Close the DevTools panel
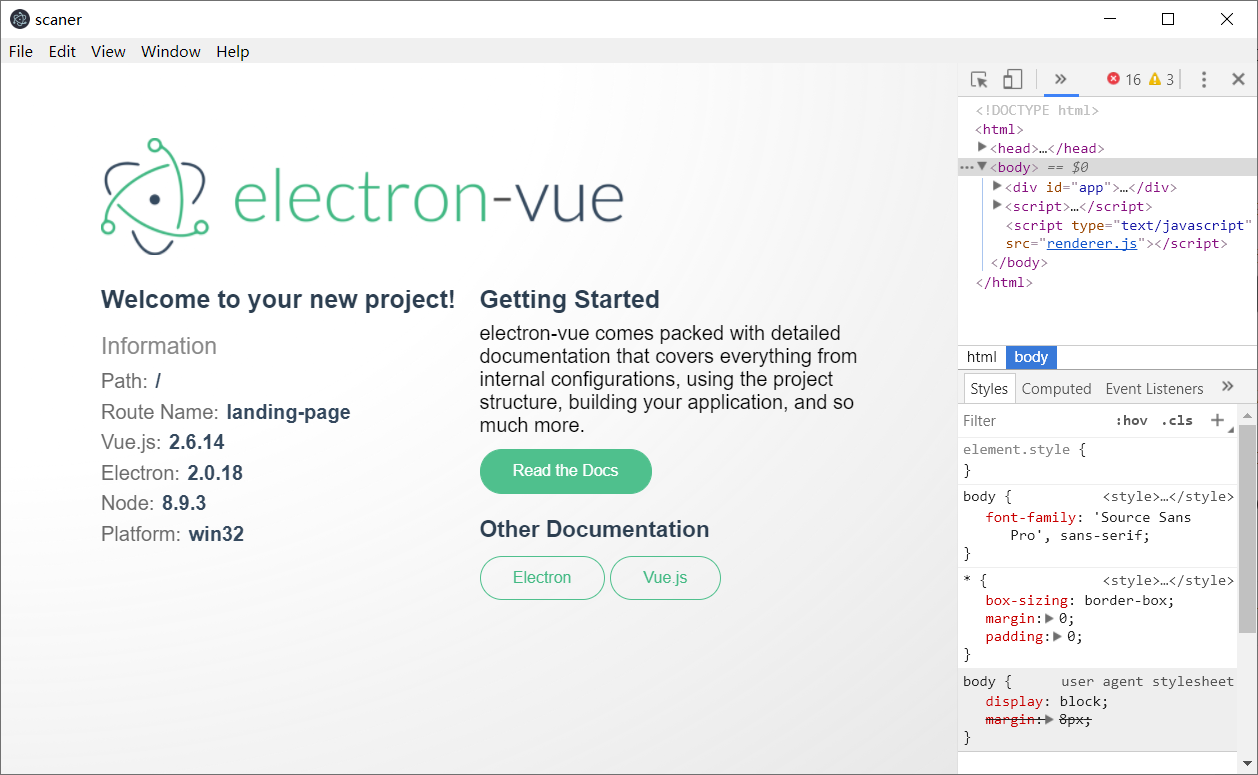Viewport: 1258px width, 775px height. click(1238, 80)
